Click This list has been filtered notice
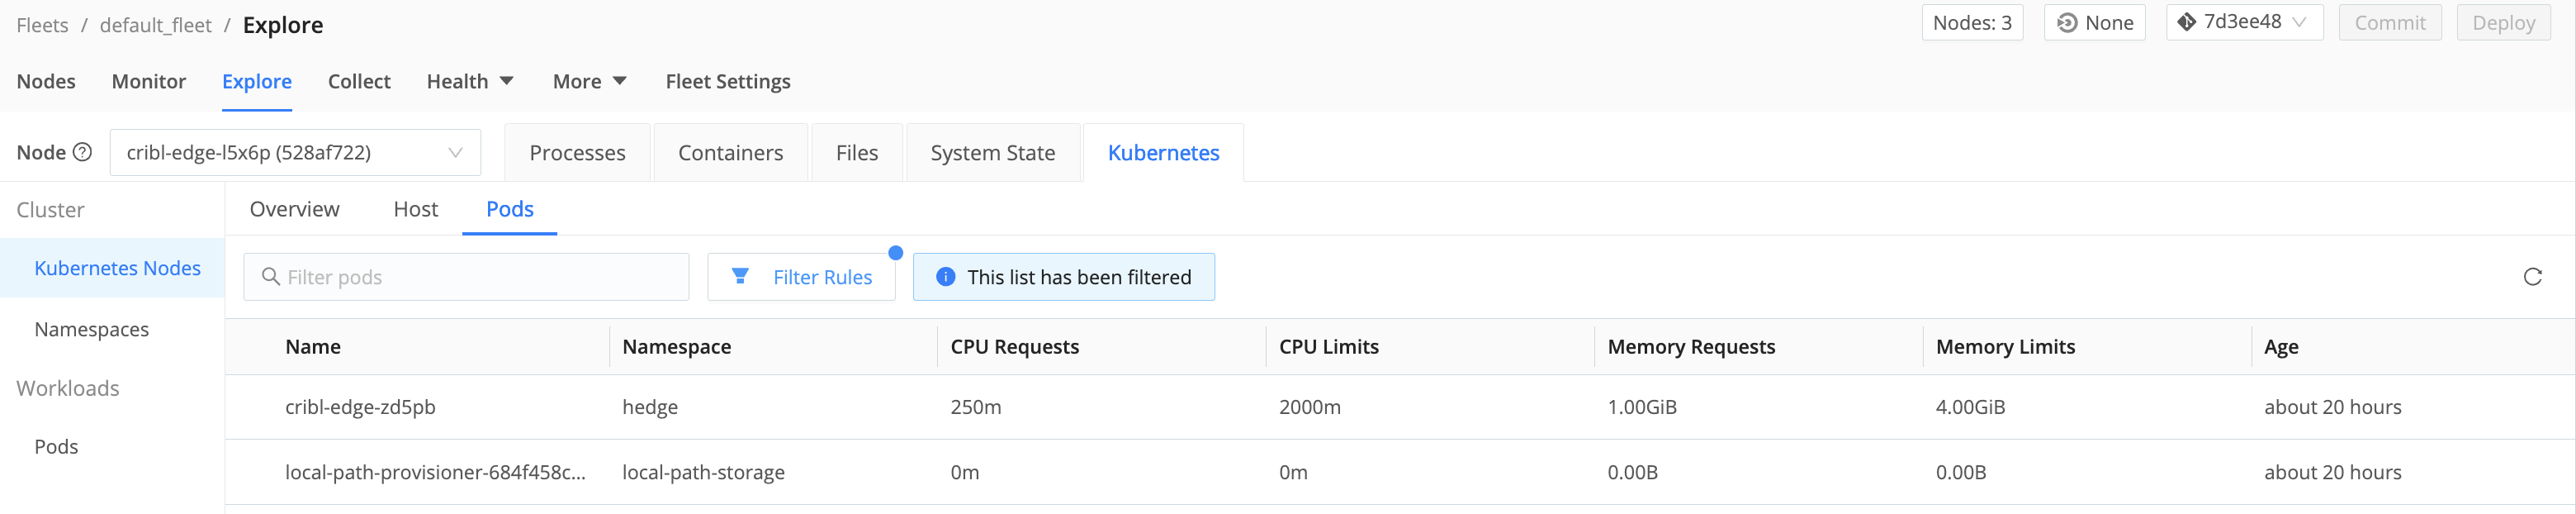 (x=1063, y=277)
